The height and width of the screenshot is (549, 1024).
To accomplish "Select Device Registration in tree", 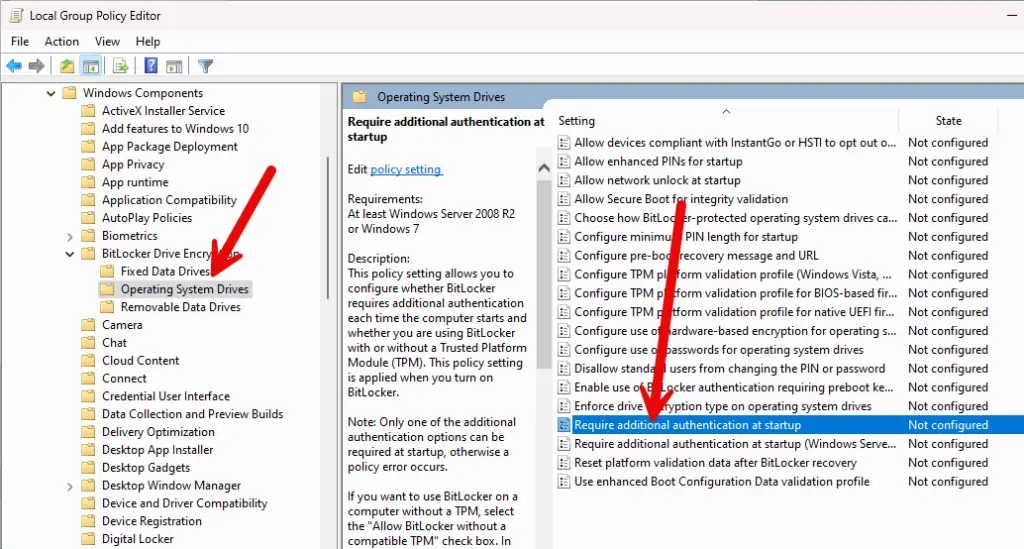I will point(152,521).
